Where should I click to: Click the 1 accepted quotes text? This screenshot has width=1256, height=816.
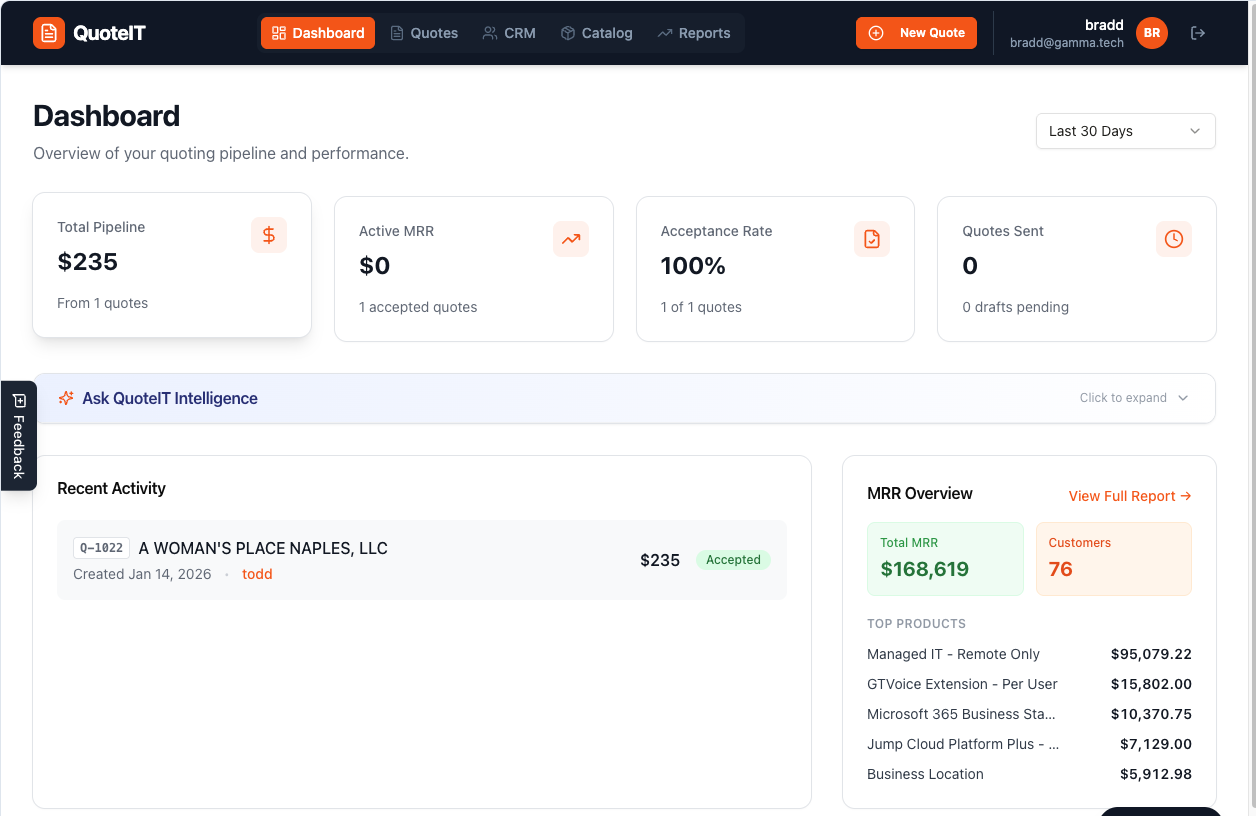pyautogui.click(x=418, y=307)
